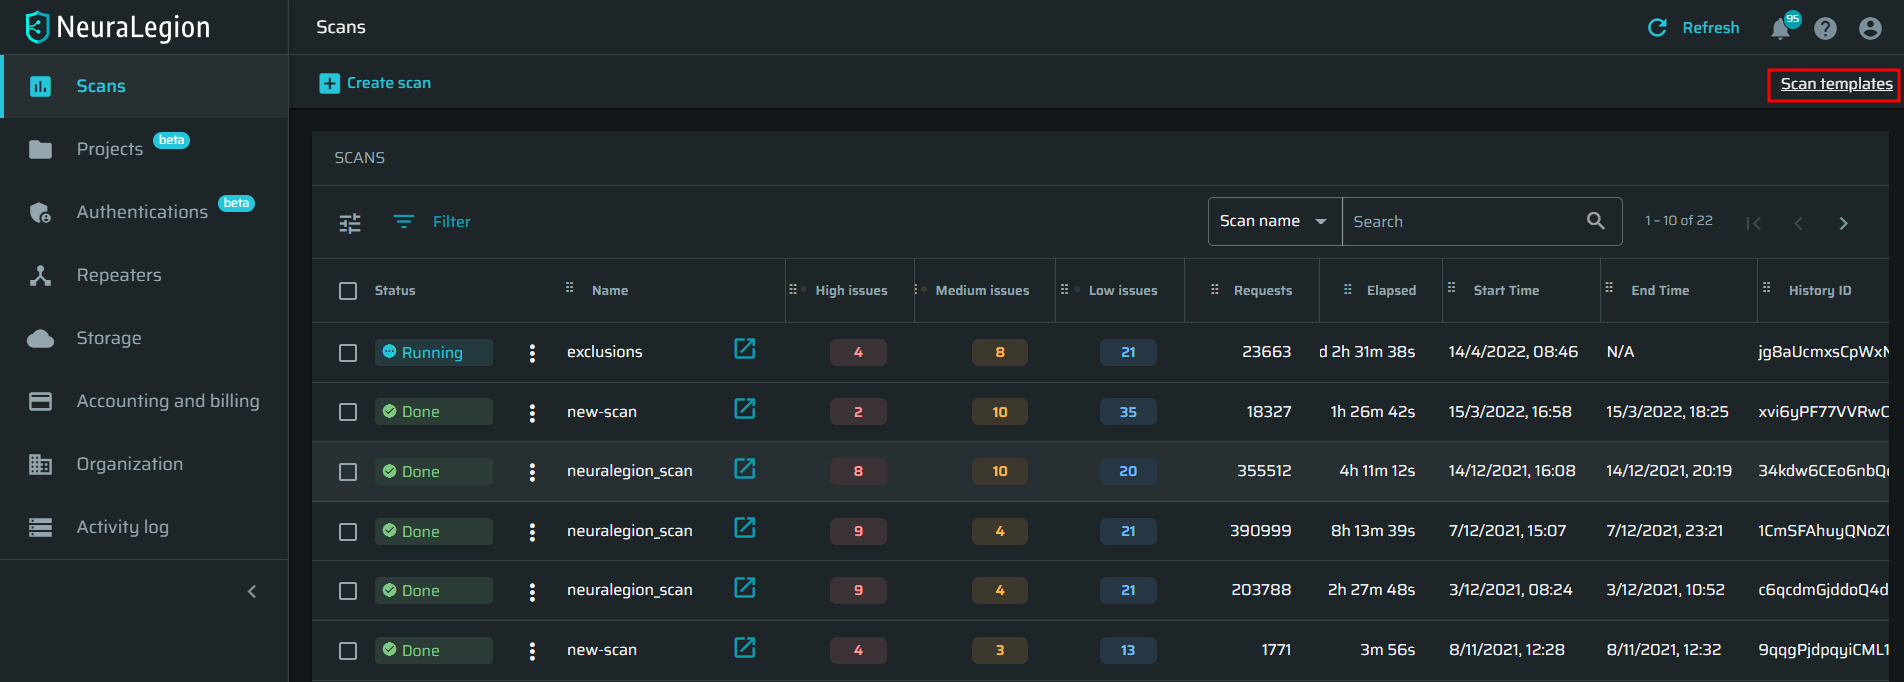This screenshot has height=682, width=1904.
Task: Click low issues badge 35
Action: coord(1128,412)
